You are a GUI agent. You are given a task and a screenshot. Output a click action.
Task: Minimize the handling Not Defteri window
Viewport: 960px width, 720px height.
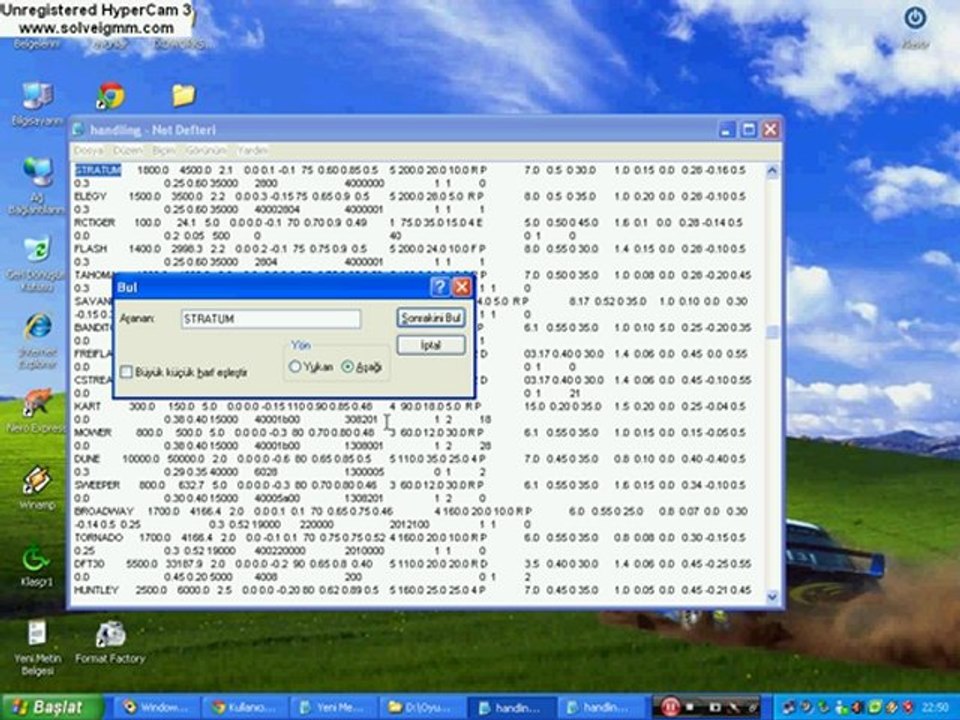pos(727,129)
